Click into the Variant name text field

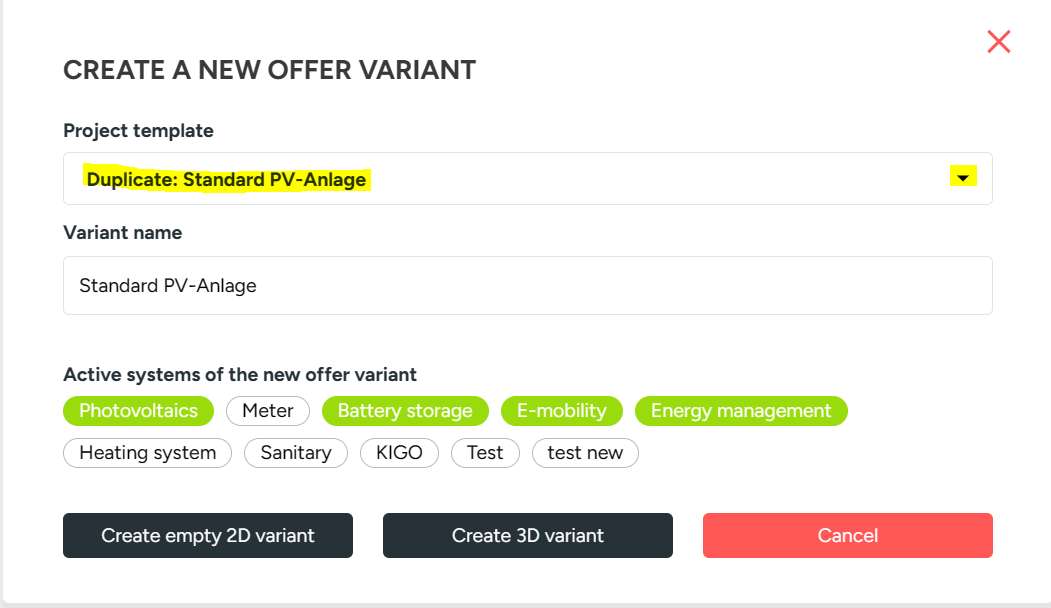527,285
